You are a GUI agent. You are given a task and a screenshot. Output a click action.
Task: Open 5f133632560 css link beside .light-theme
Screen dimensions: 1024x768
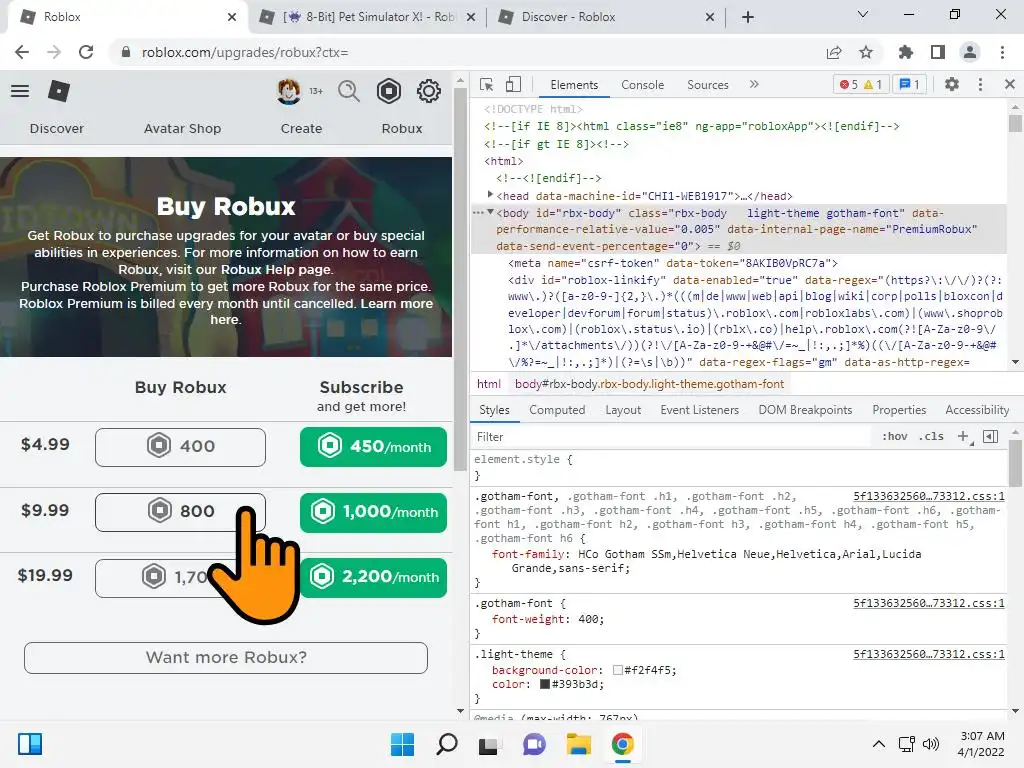tap(929, 654)
